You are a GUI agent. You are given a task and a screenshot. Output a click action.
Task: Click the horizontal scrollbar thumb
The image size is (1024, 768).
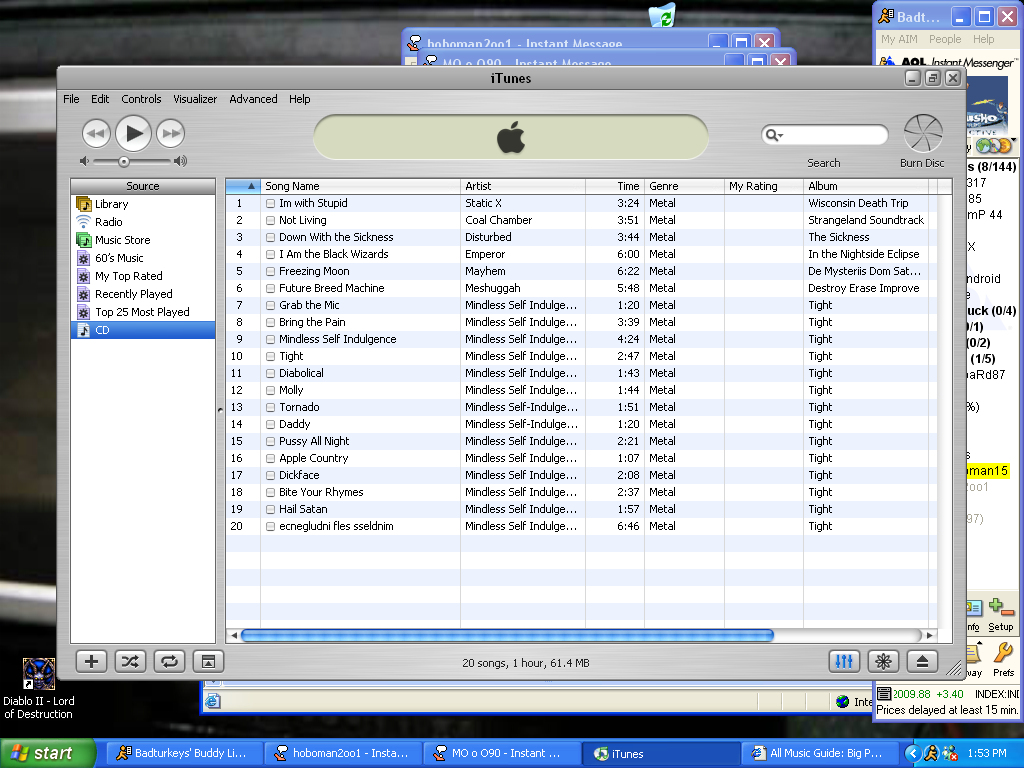pyautogui.click(x=507, y=635)
